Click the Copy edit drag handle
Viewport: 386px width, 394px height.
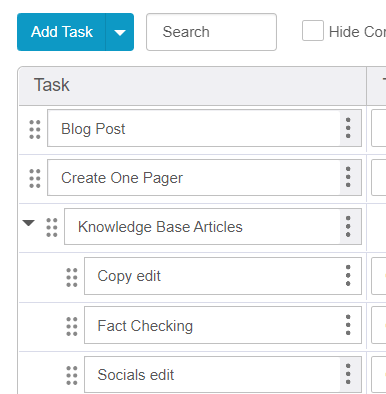(72, 277)
